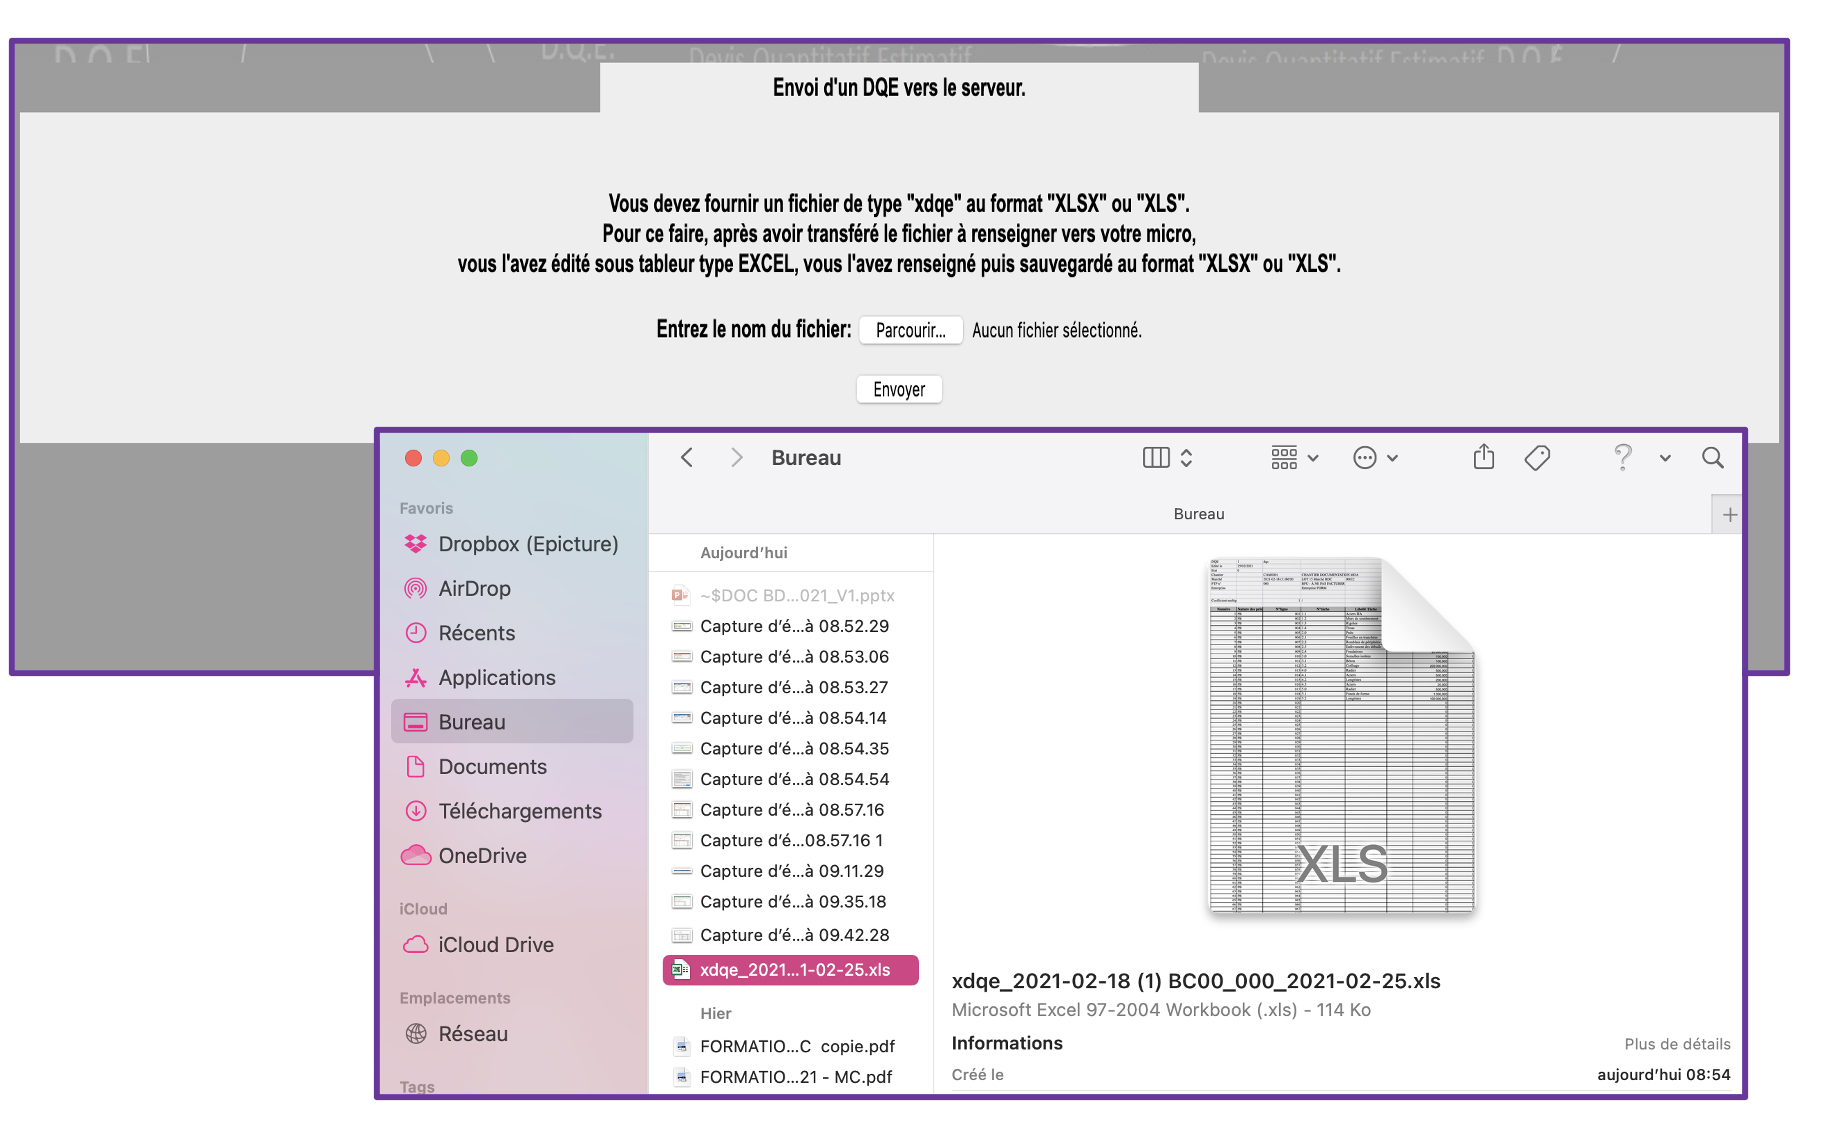Add a new tab with plus button
1824x1134 pixels.
[1729, 515]
